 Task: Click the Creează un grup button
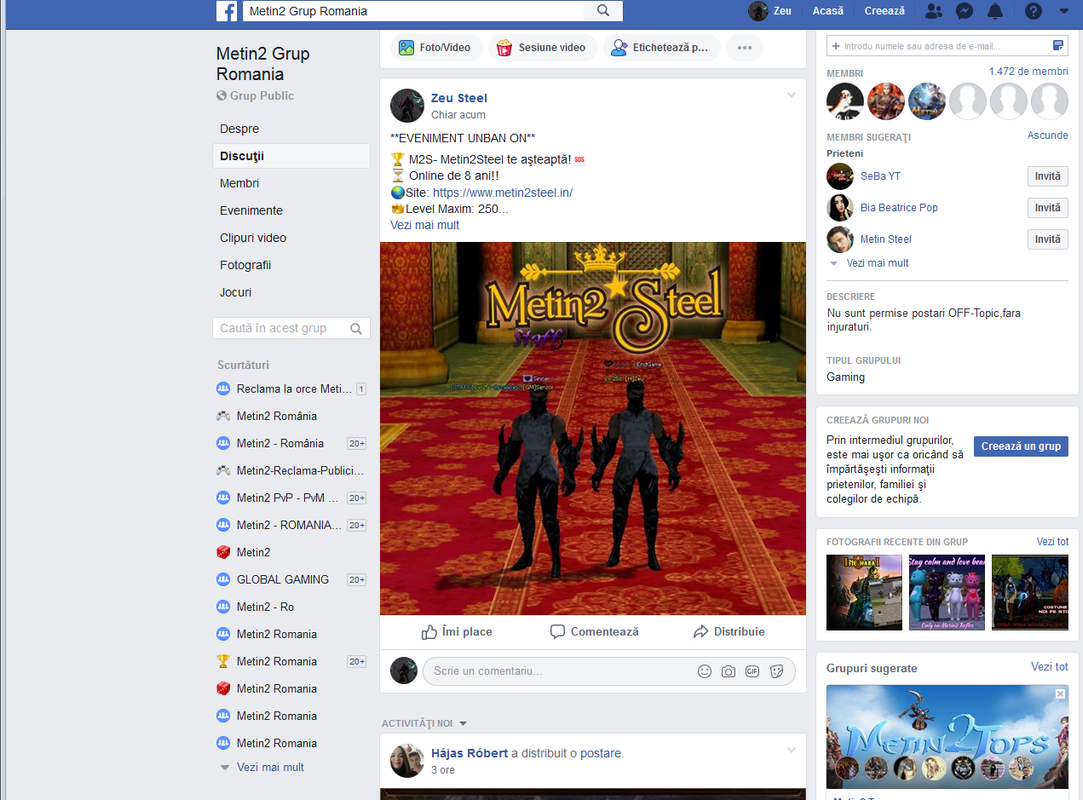coord(1021,446)
